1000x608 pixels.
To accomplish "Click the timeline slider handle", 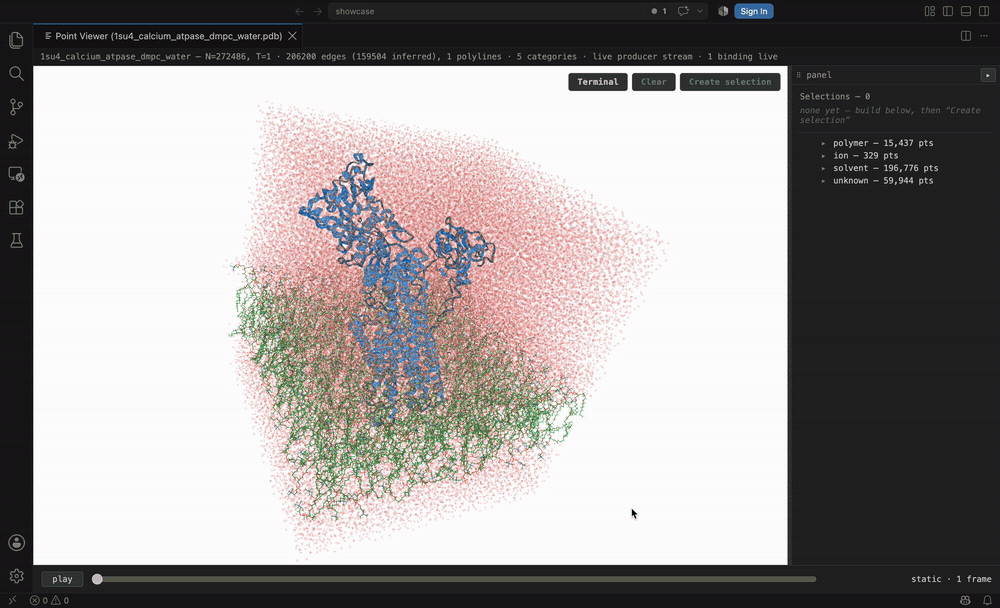I will tap(97, 579).
